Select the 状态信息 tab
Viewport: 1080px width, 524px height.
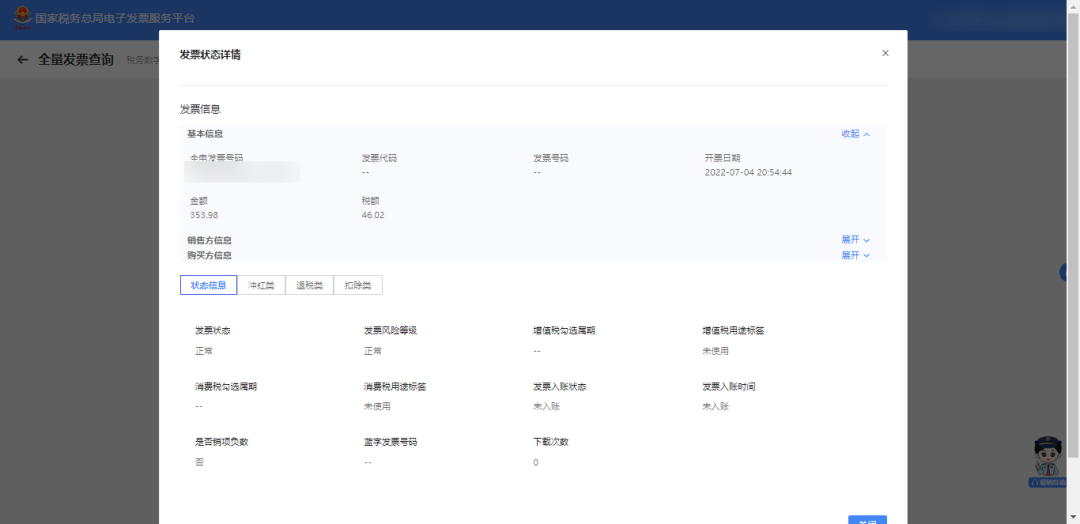point(209,285)
